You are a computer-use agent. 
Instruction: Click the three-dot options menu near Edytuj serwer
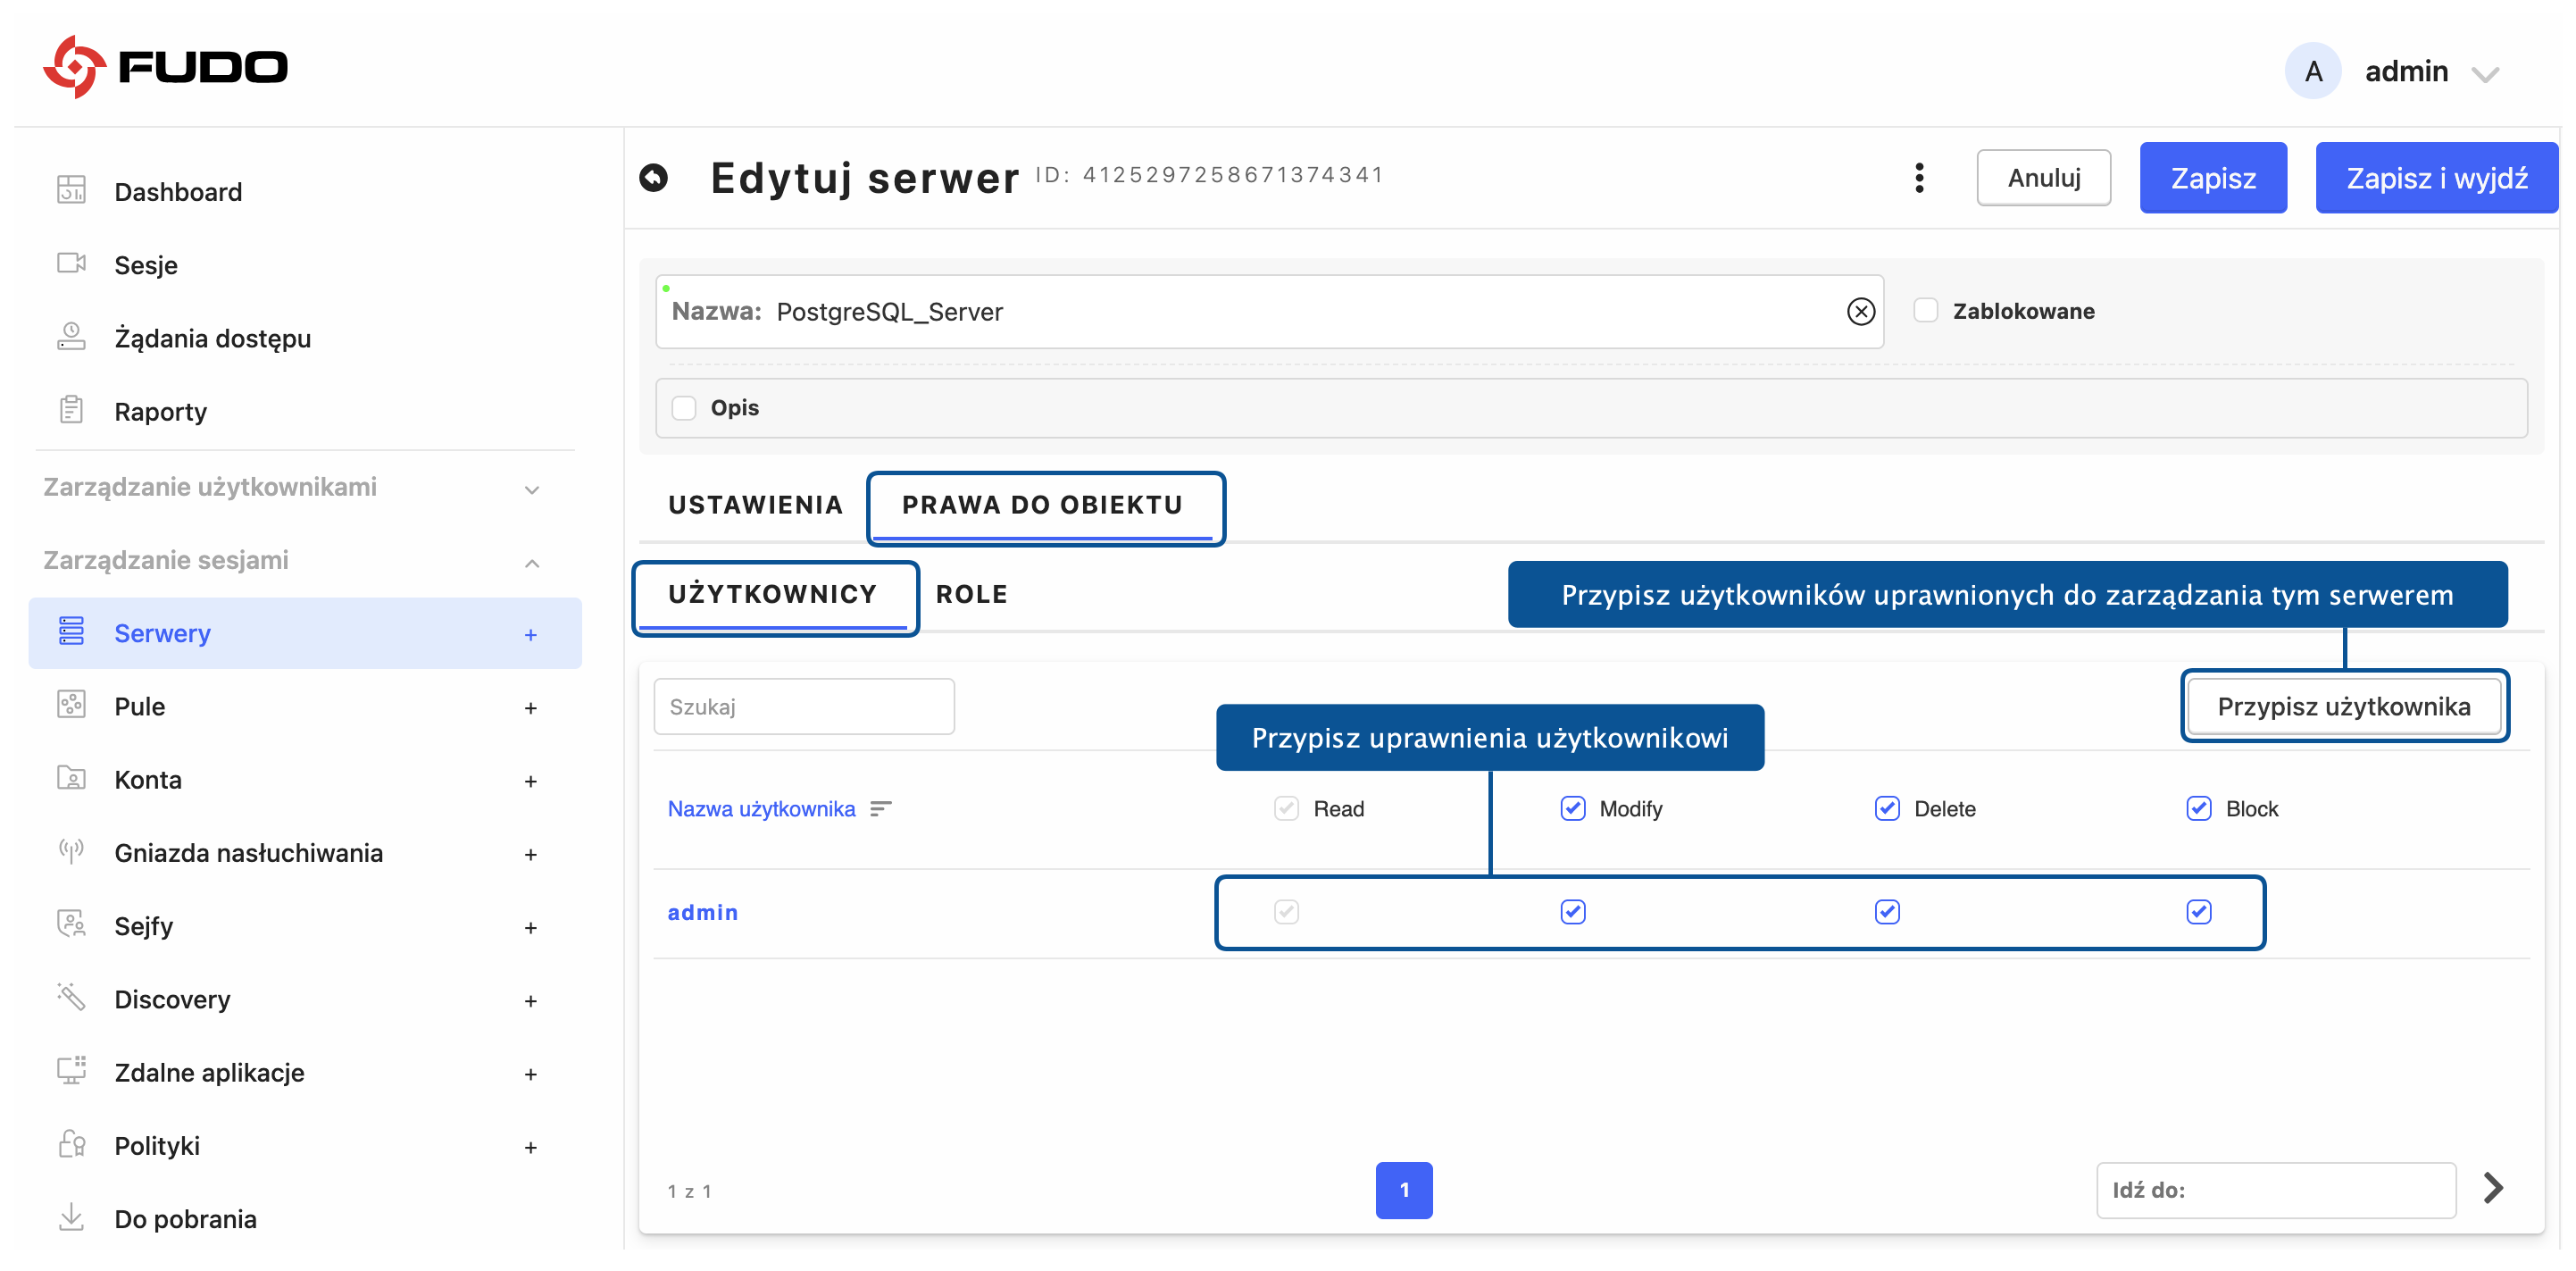pyautogui.click(x=1919, y=177)
